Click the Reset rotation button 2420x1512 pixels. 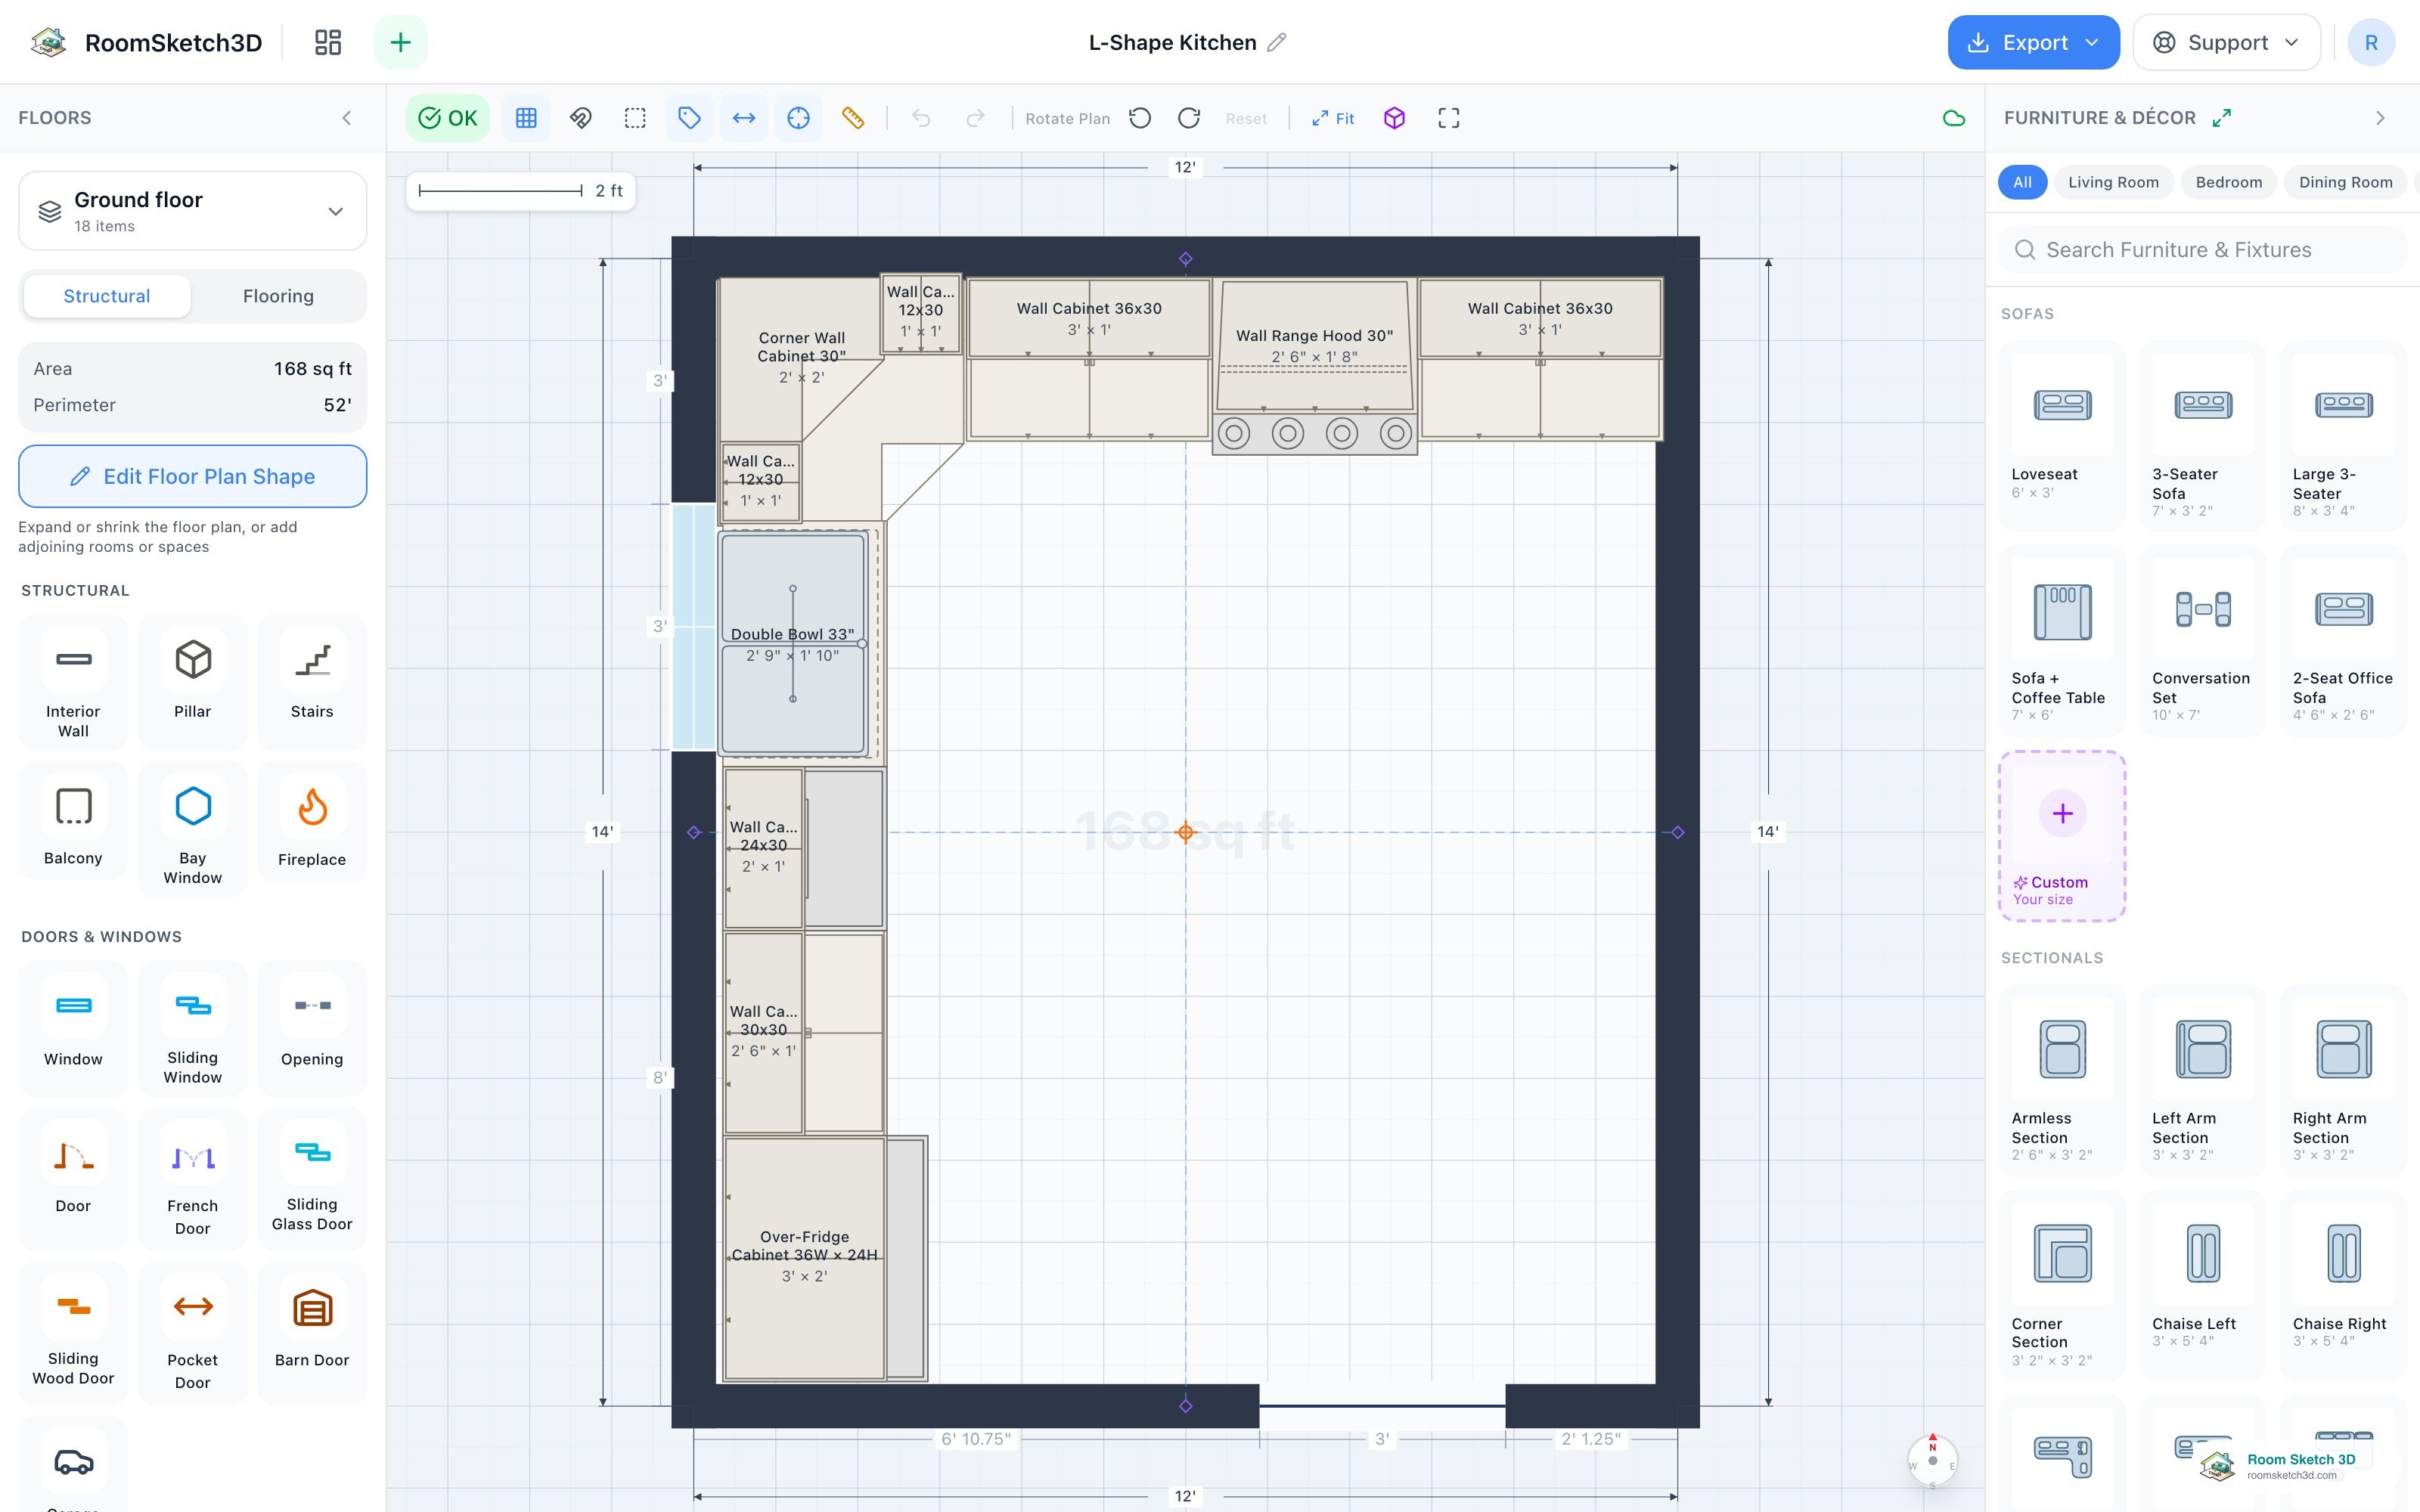(x=1246, y=118)
